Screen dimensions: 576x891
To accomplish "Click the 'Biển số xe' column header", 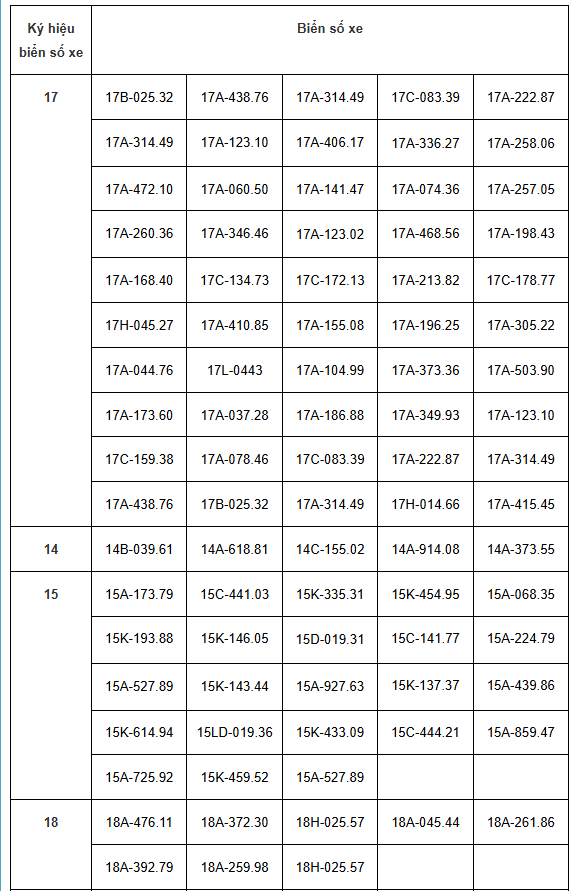I will click(x=330, y=28).
